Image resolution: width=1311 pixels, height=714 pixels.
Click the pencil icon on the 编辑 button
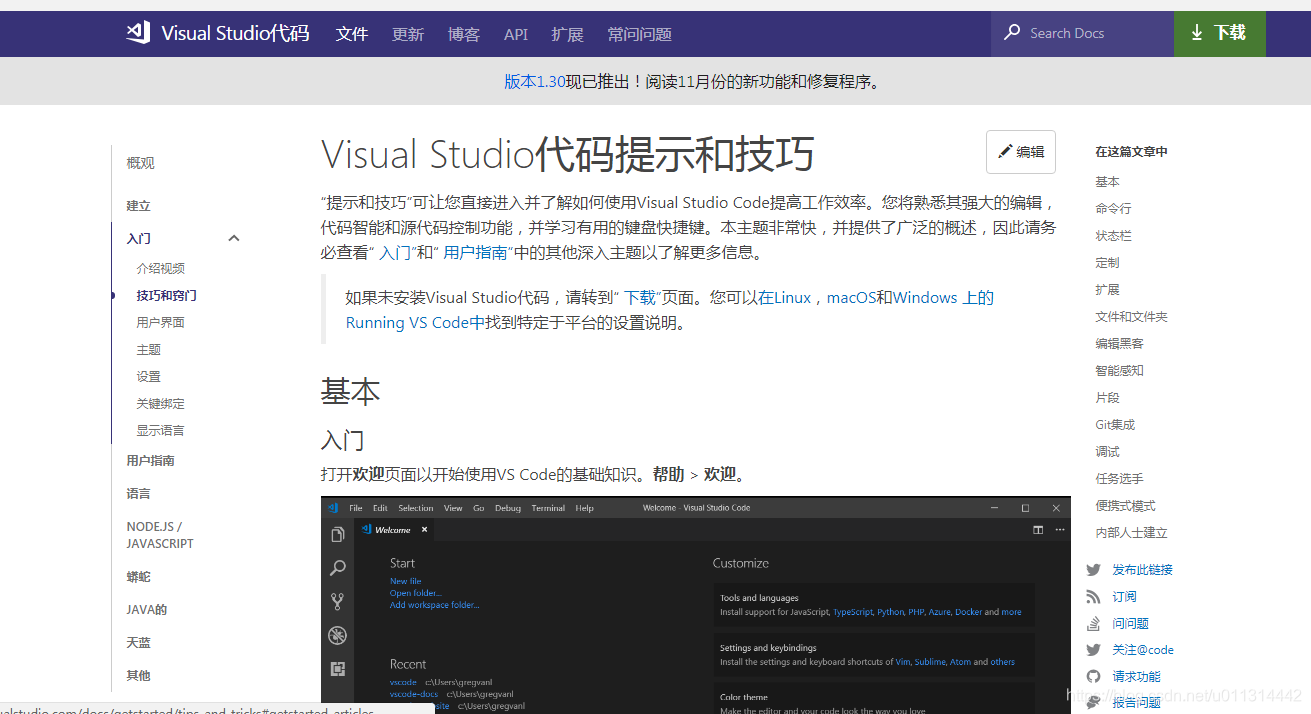click(1005, 152)
